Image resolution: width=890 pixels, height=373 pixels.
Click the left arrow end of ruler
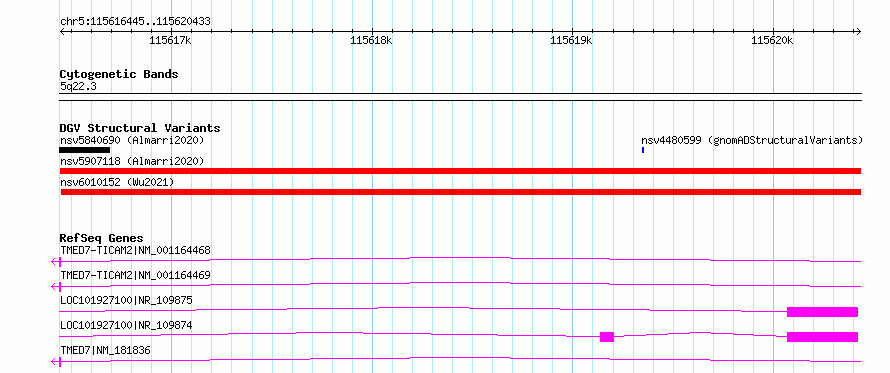[62, 32]
